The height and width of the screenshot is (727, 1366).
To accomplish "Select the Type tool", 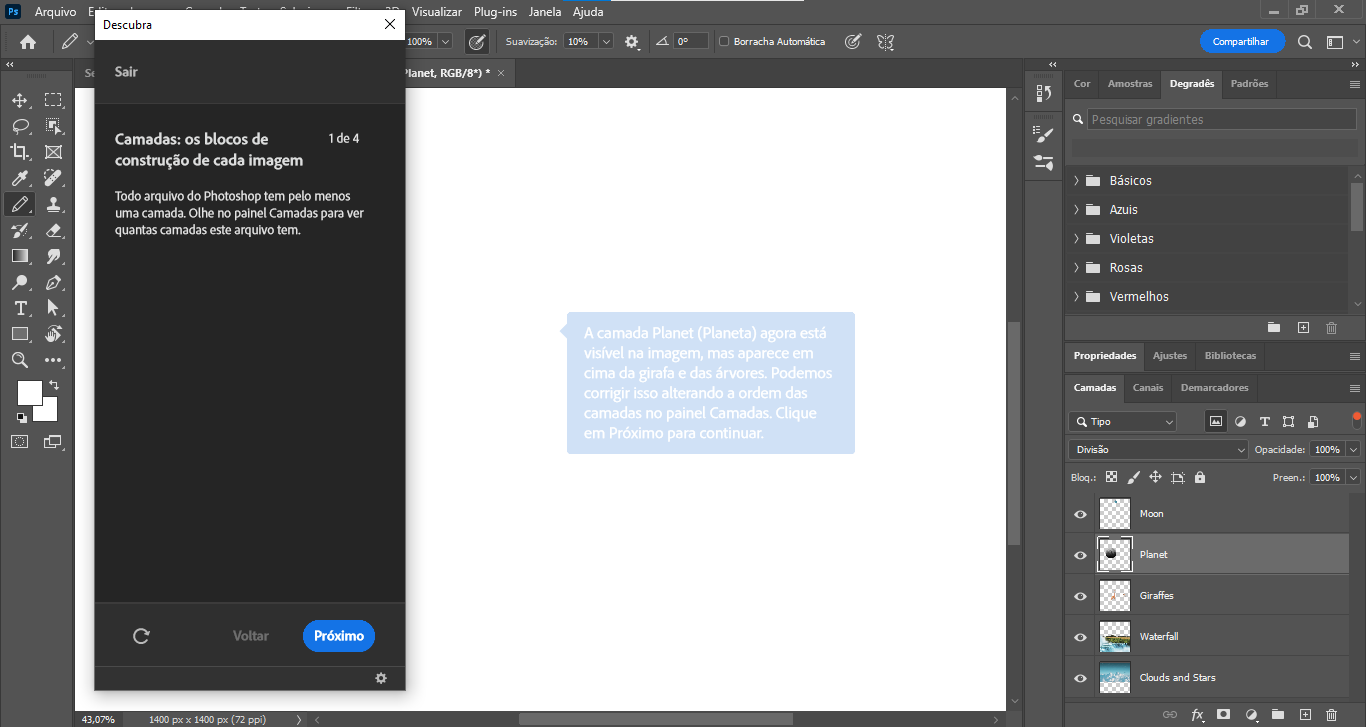I will tap(20, 307).
